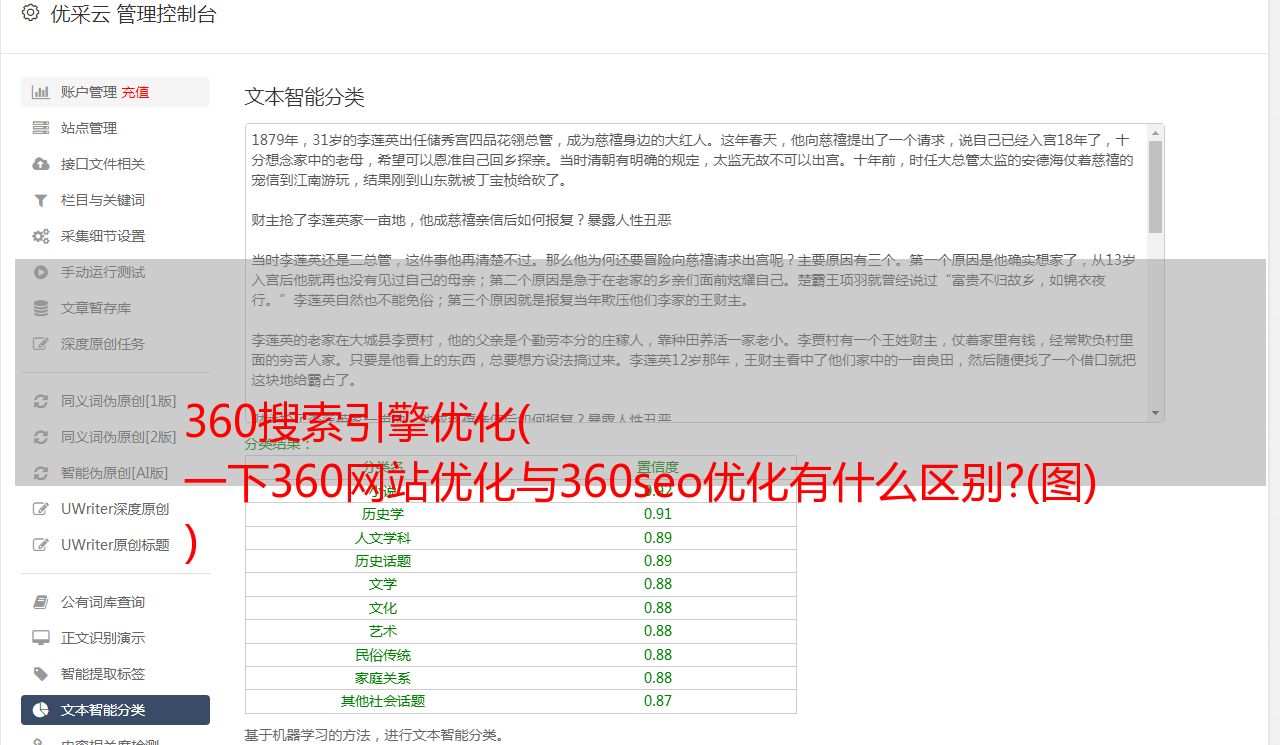The height and width of the screenshot is (745, 1280).
Task: Select the 艺术 category cell
Action: coord(383,631)
